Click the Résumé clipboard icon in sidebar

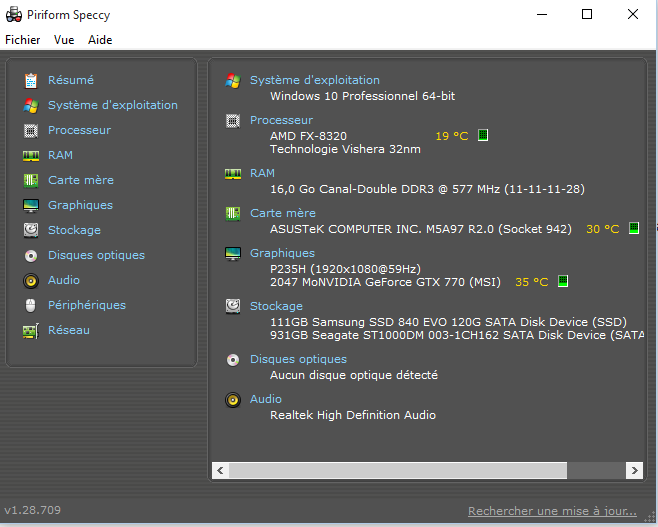31,81
